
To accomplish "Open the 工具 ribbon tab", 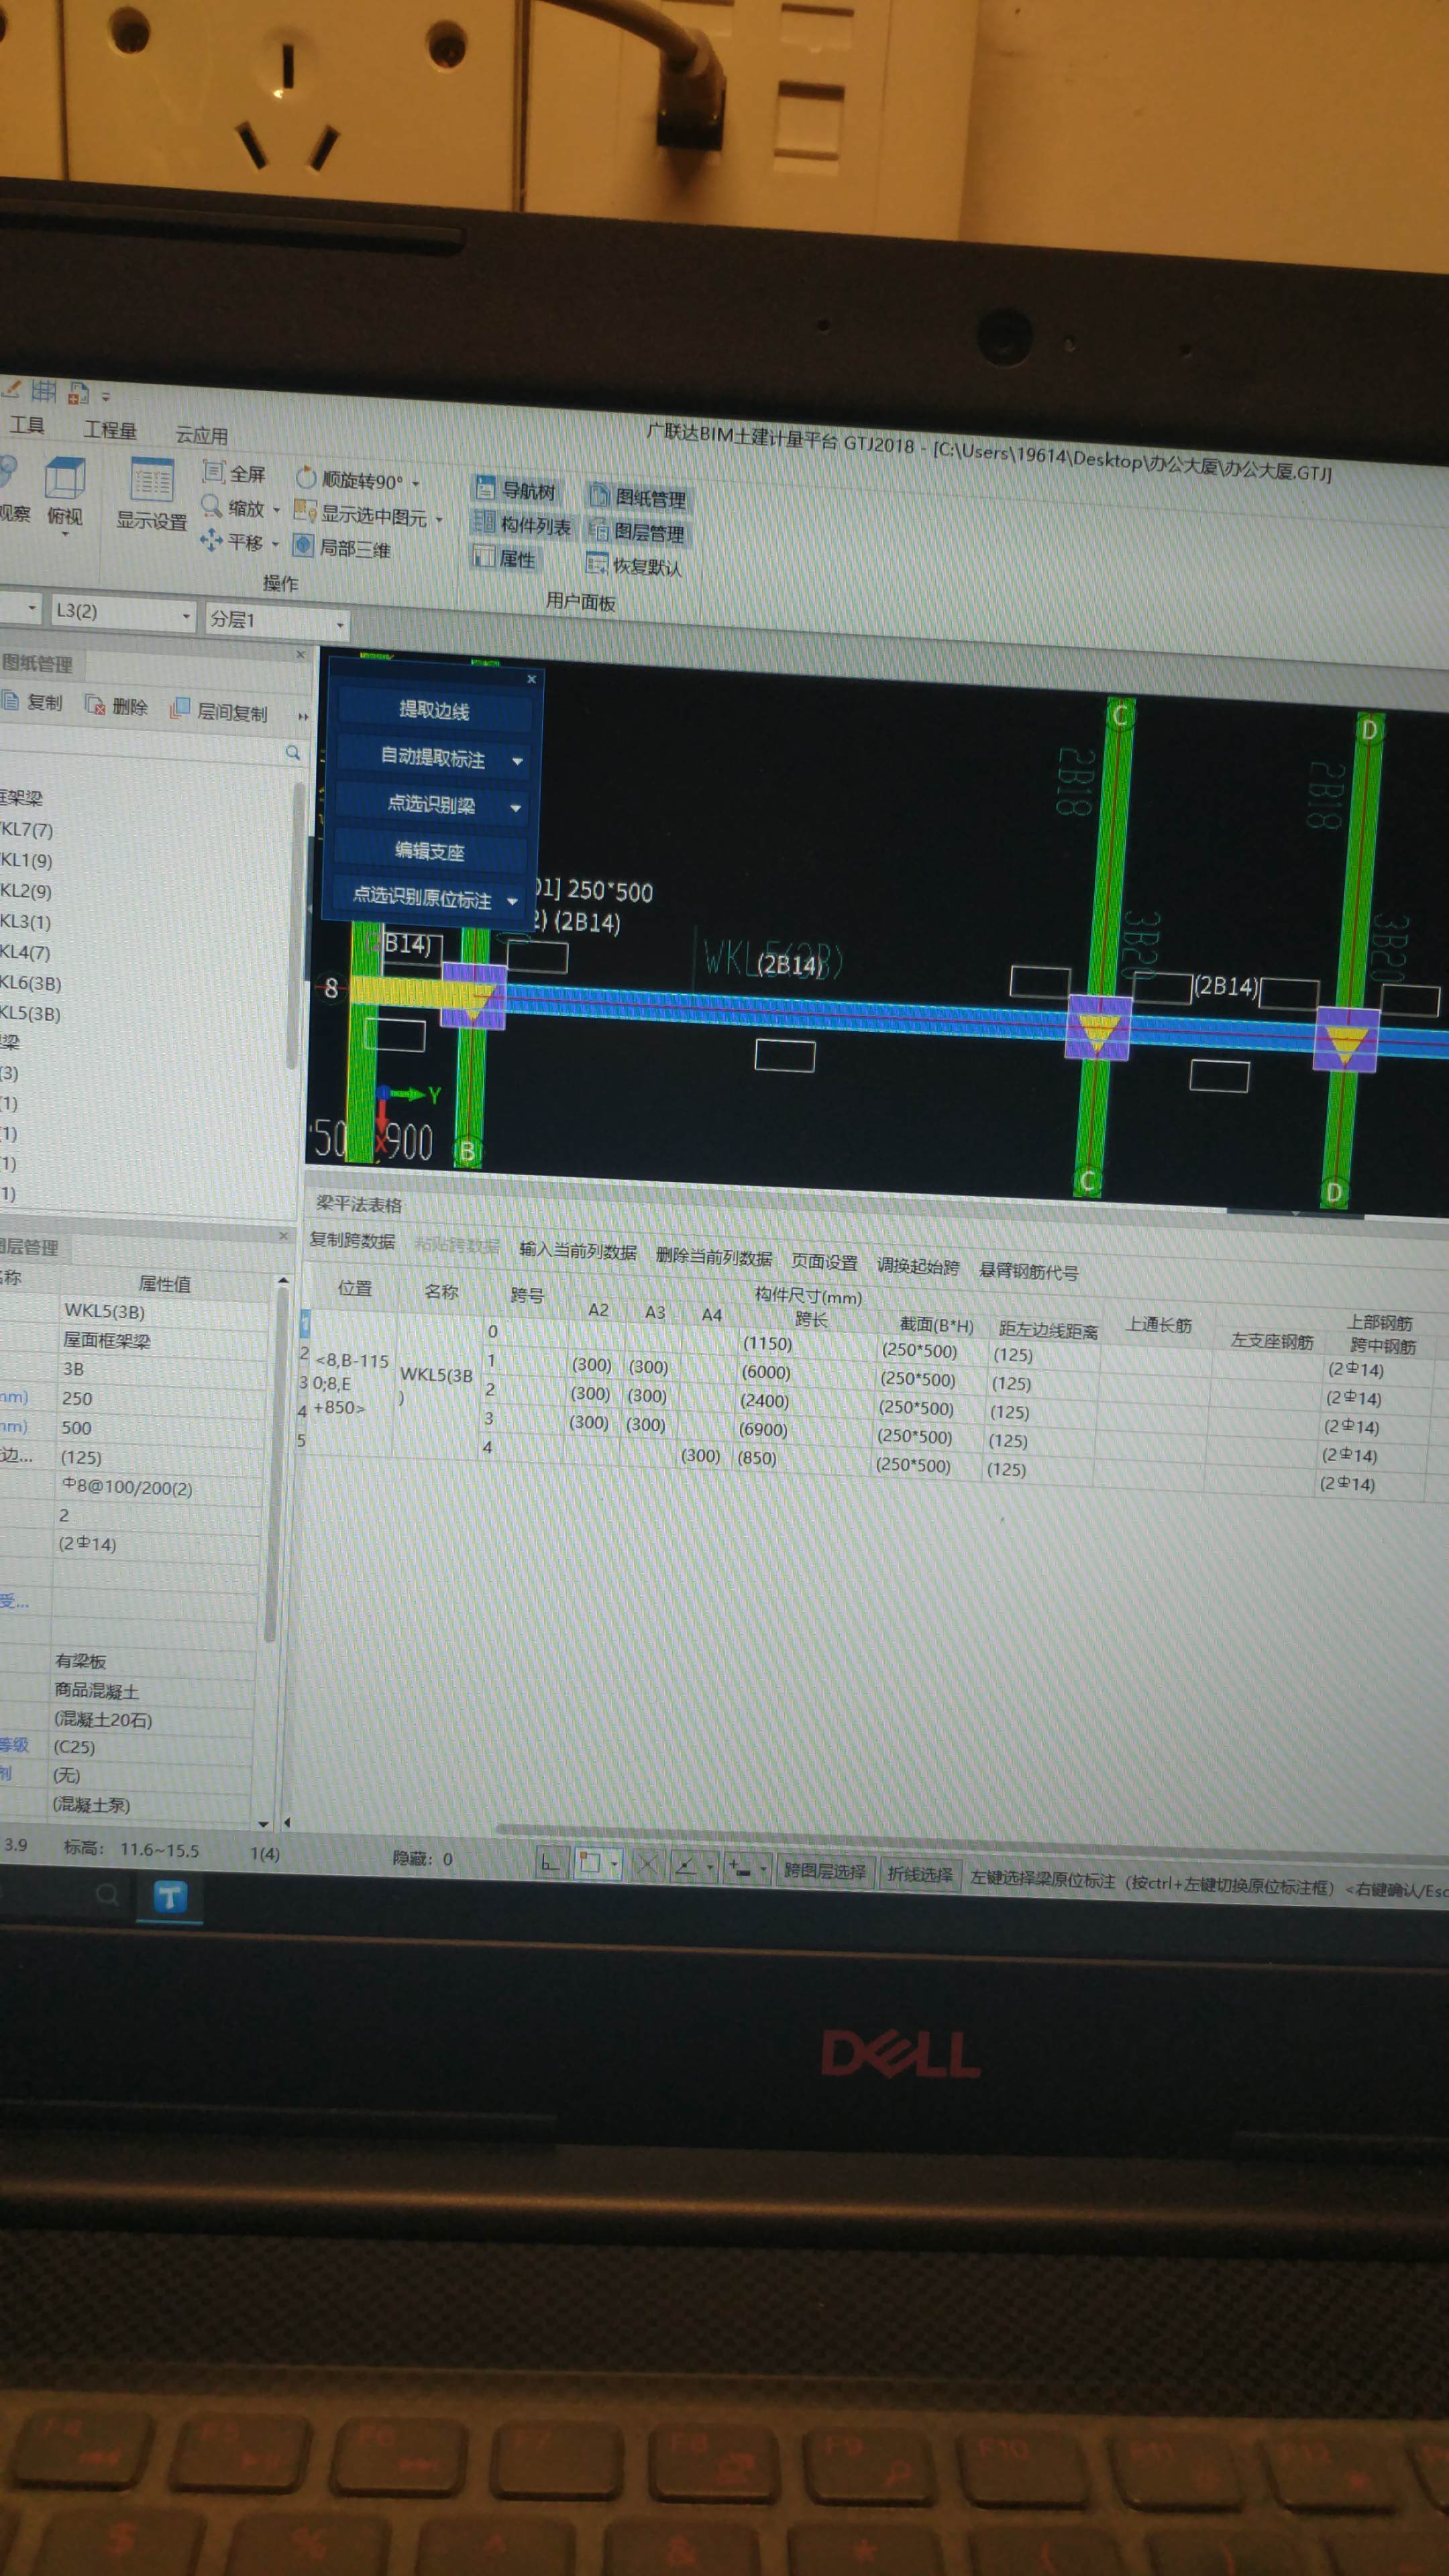I will point(26,425).
